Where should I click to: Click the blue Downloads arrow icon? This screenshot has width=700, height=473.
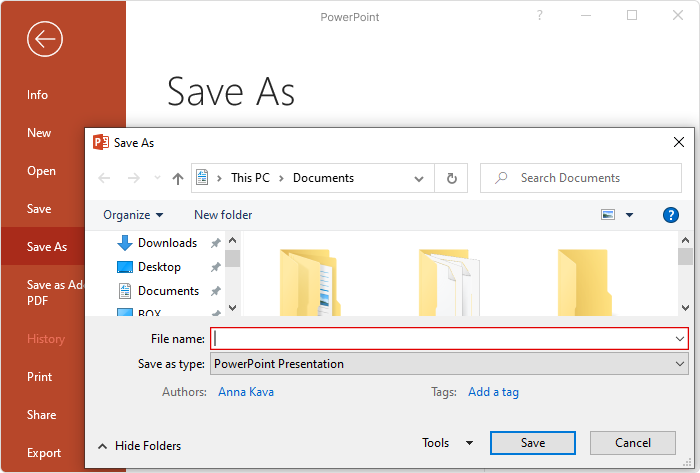pos(125,243)
